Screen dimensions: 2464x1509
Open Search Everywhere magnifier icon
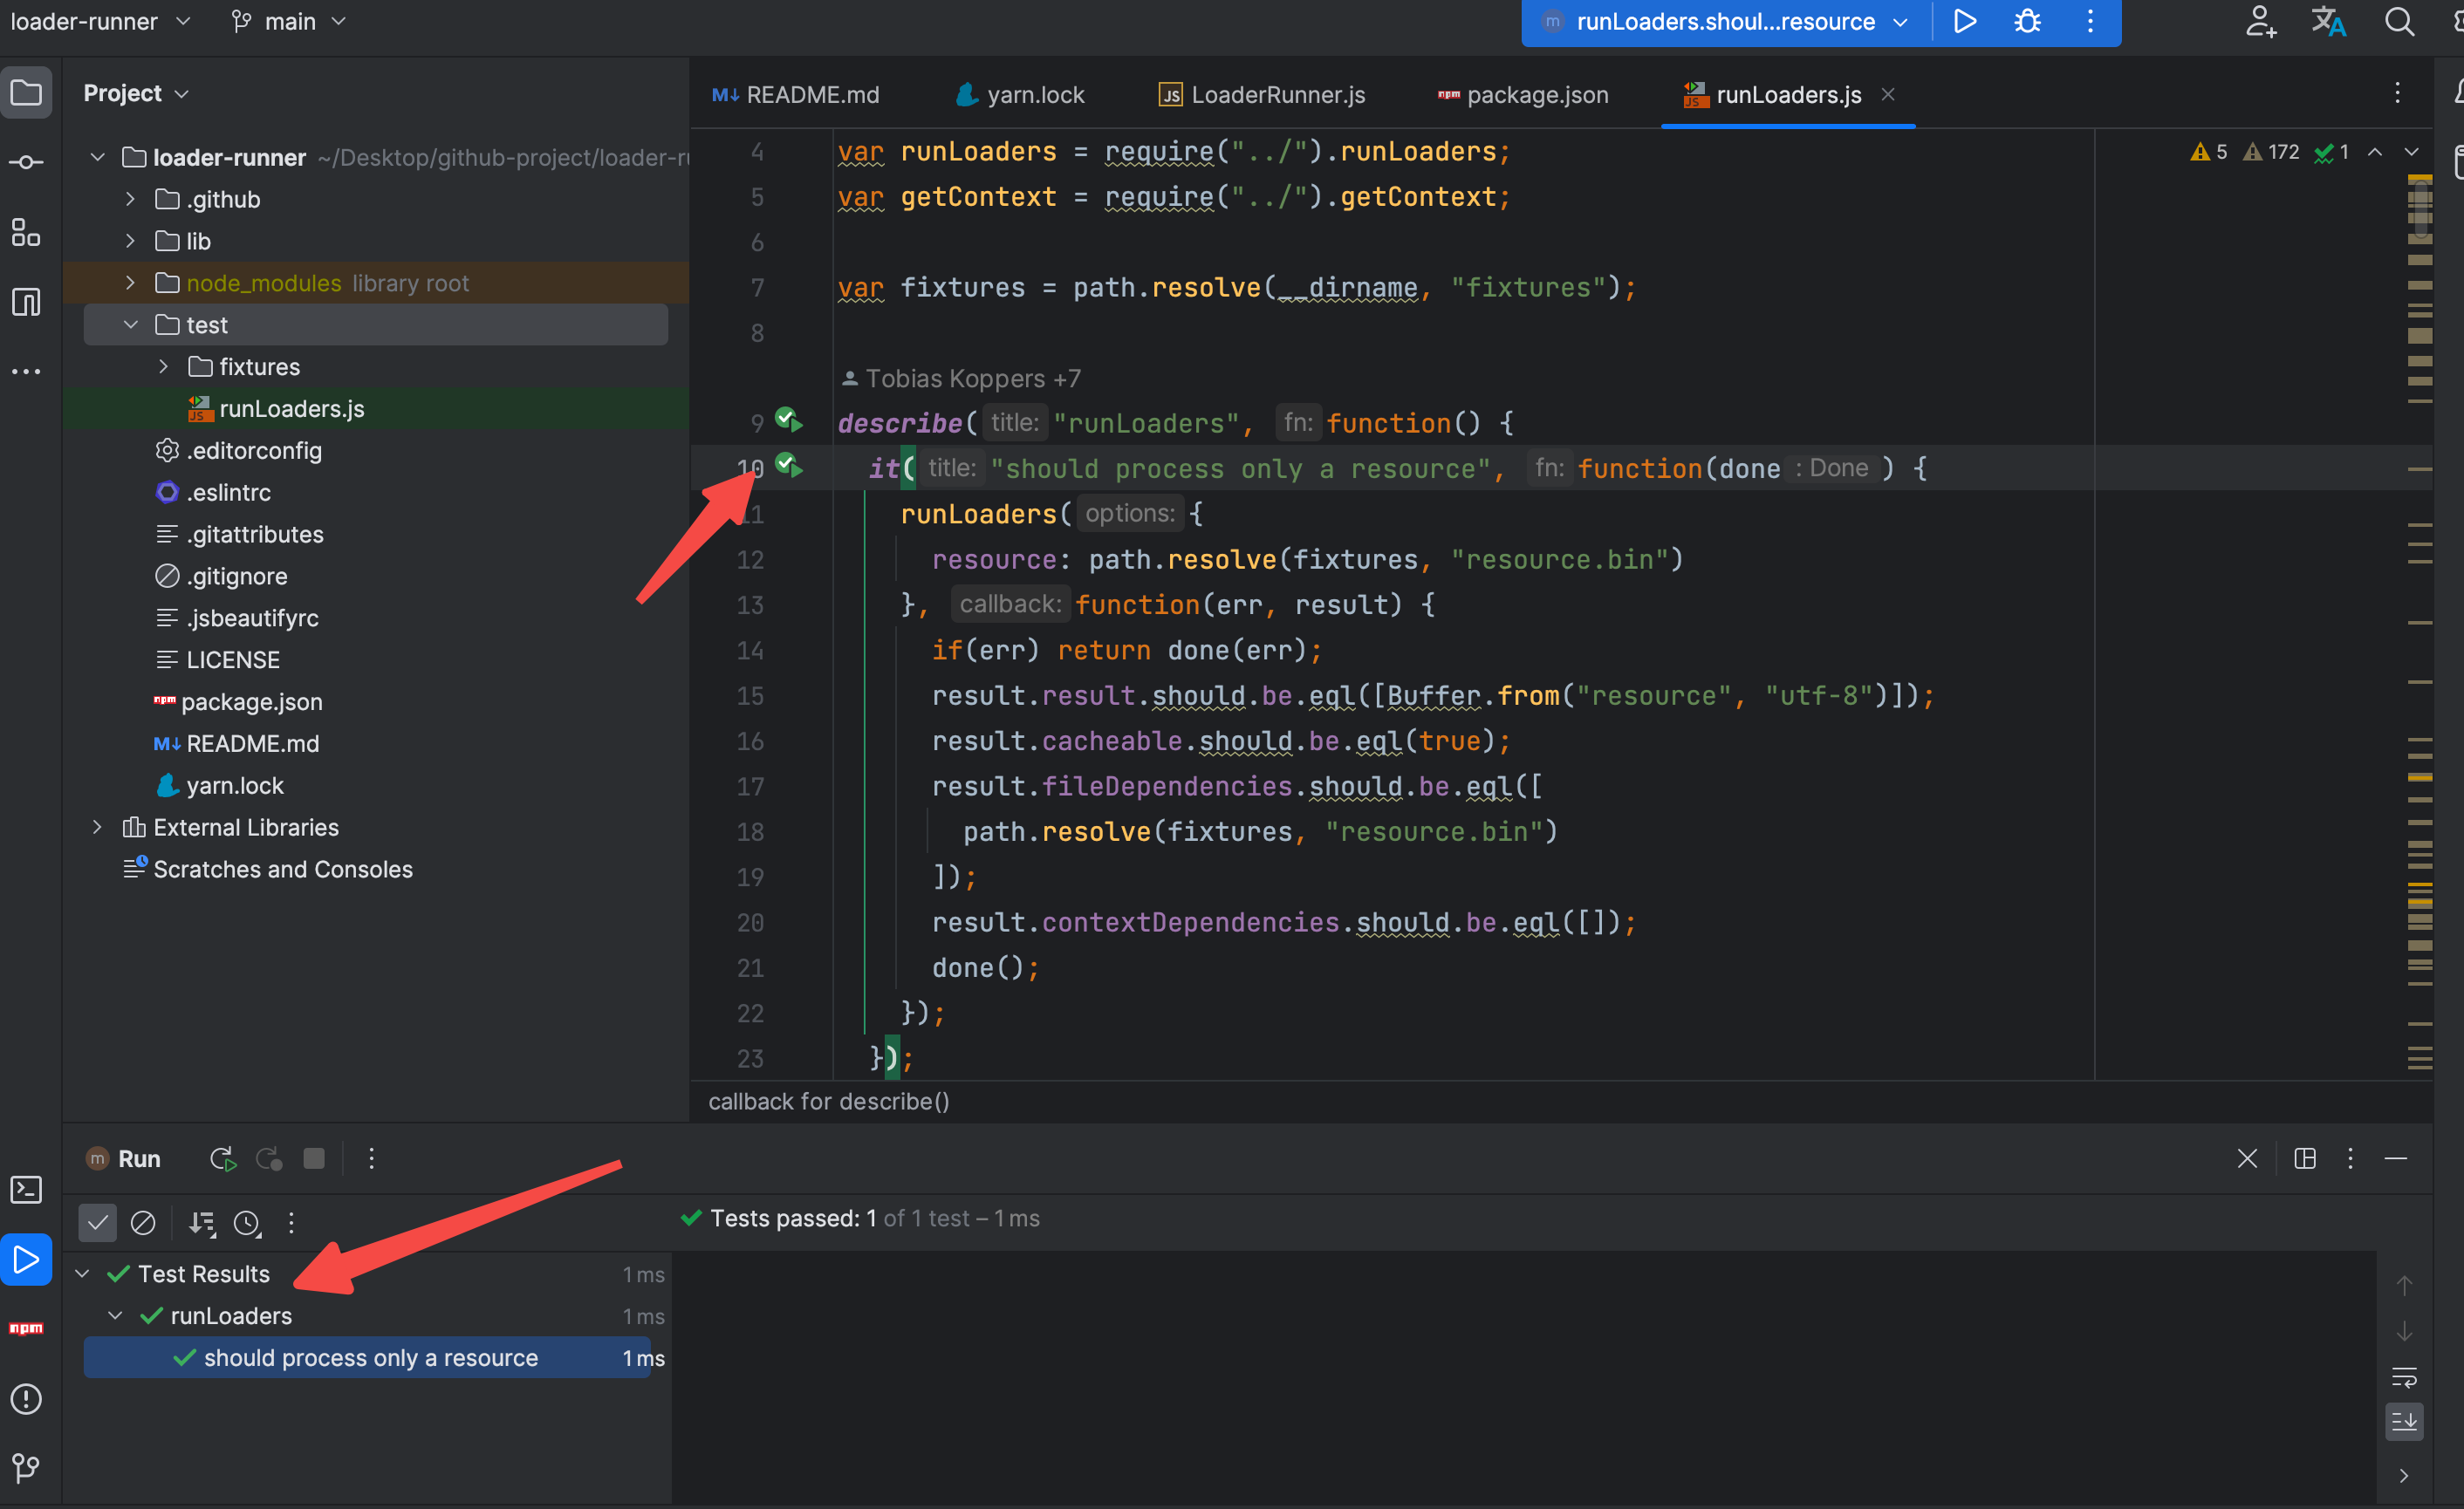[2399, 21]
